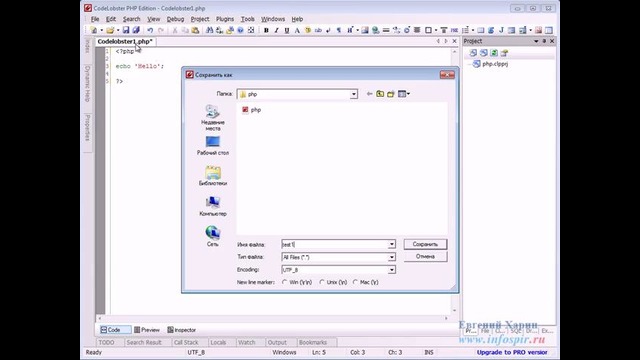640x360 pixels.
Task: Open the Plugins menu
Action: click(225, 19)
